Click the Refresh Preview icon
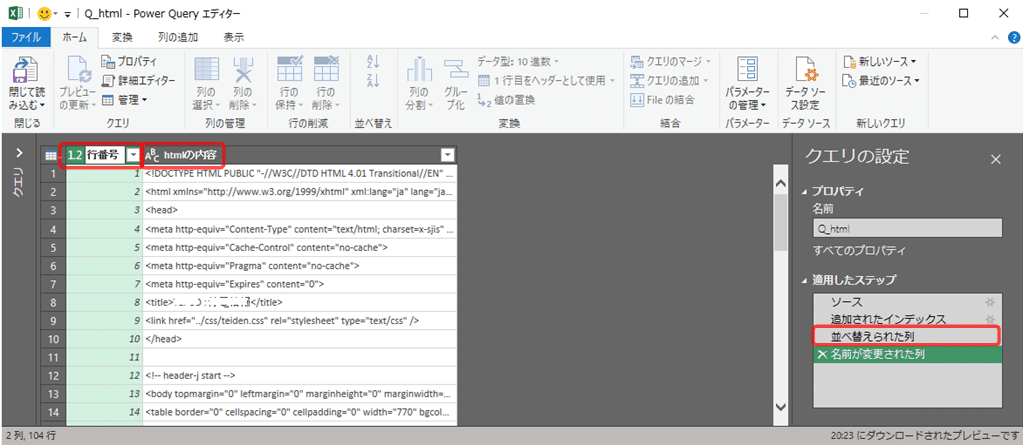The image size is (1023, 445). (x=77, y=69)
